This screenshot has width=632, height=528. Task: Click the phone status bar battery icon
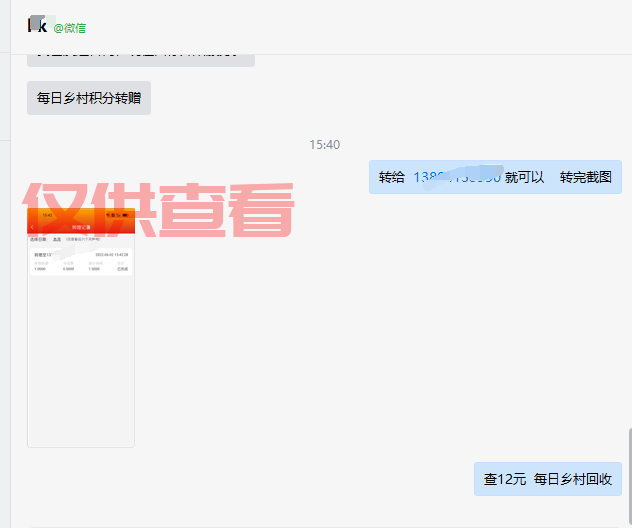click(126, 215)
